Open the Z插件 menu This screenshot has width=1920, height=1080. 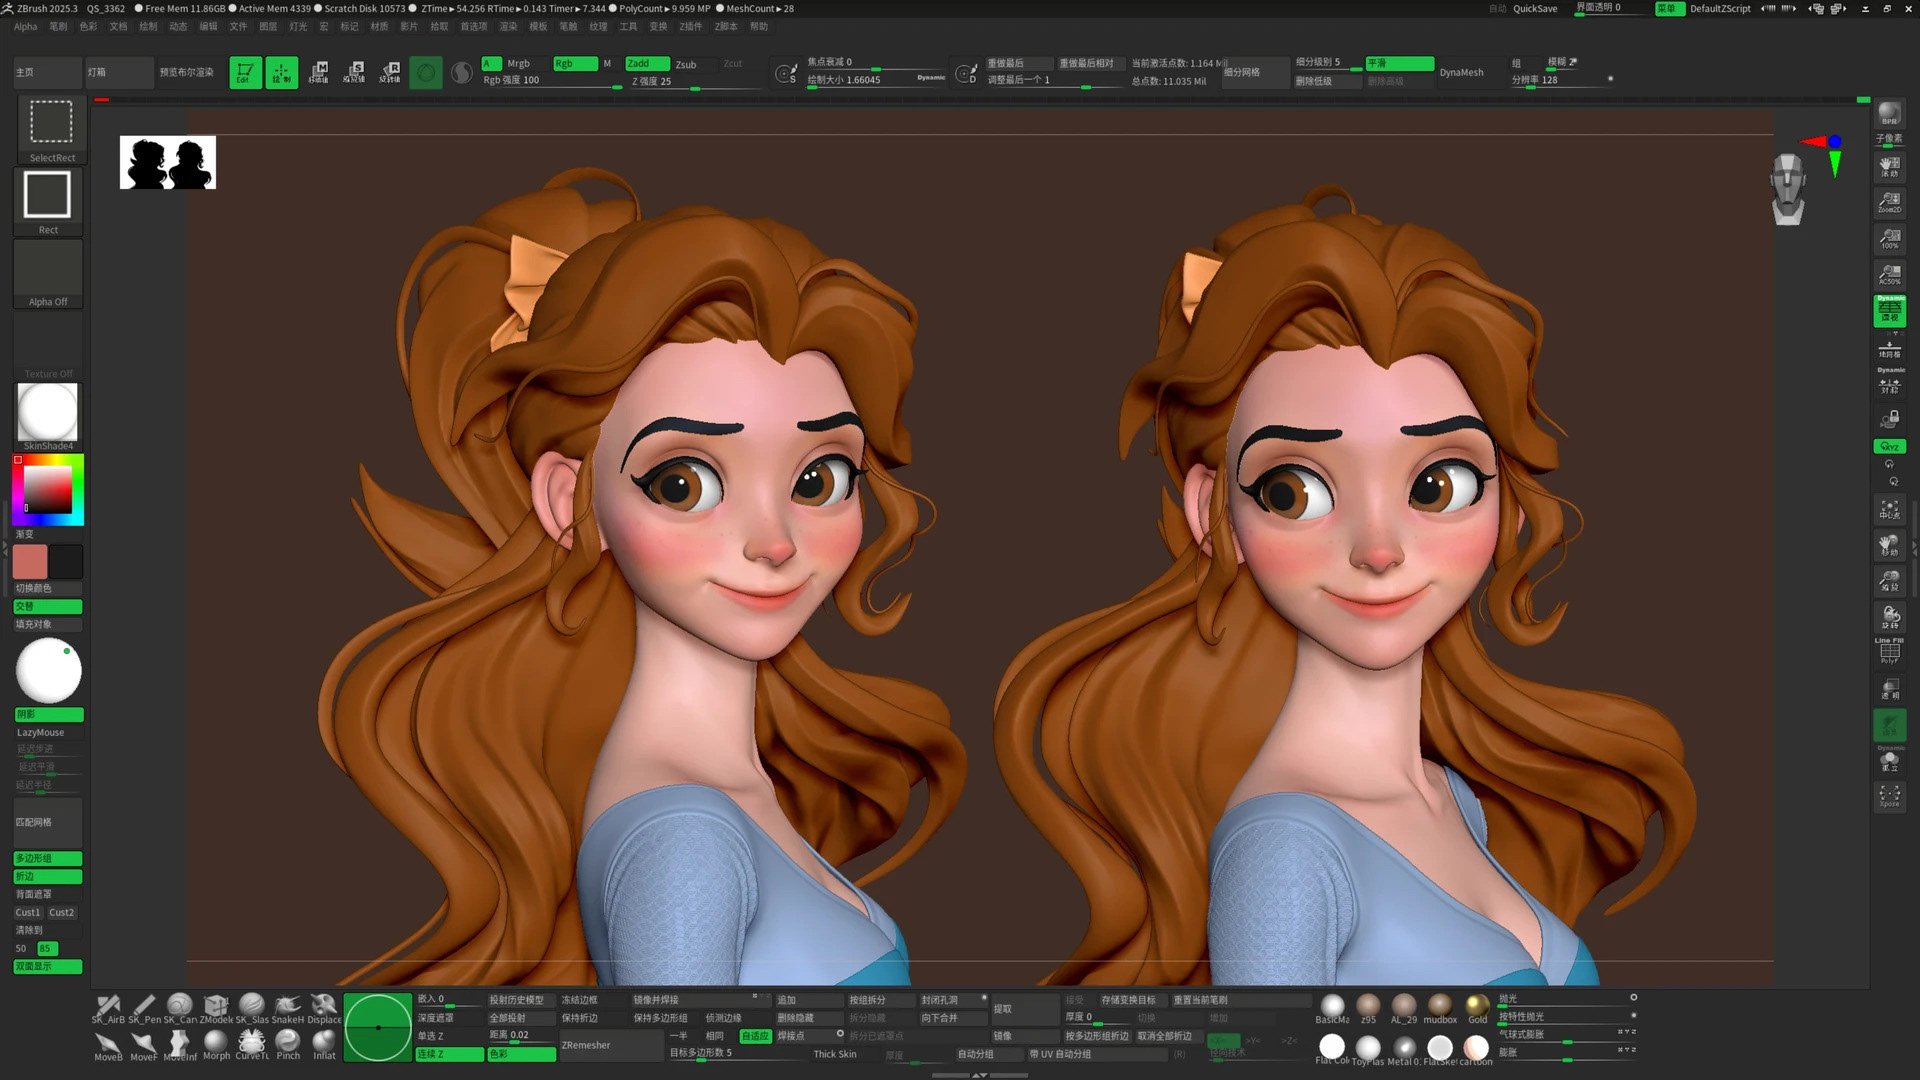691,27
